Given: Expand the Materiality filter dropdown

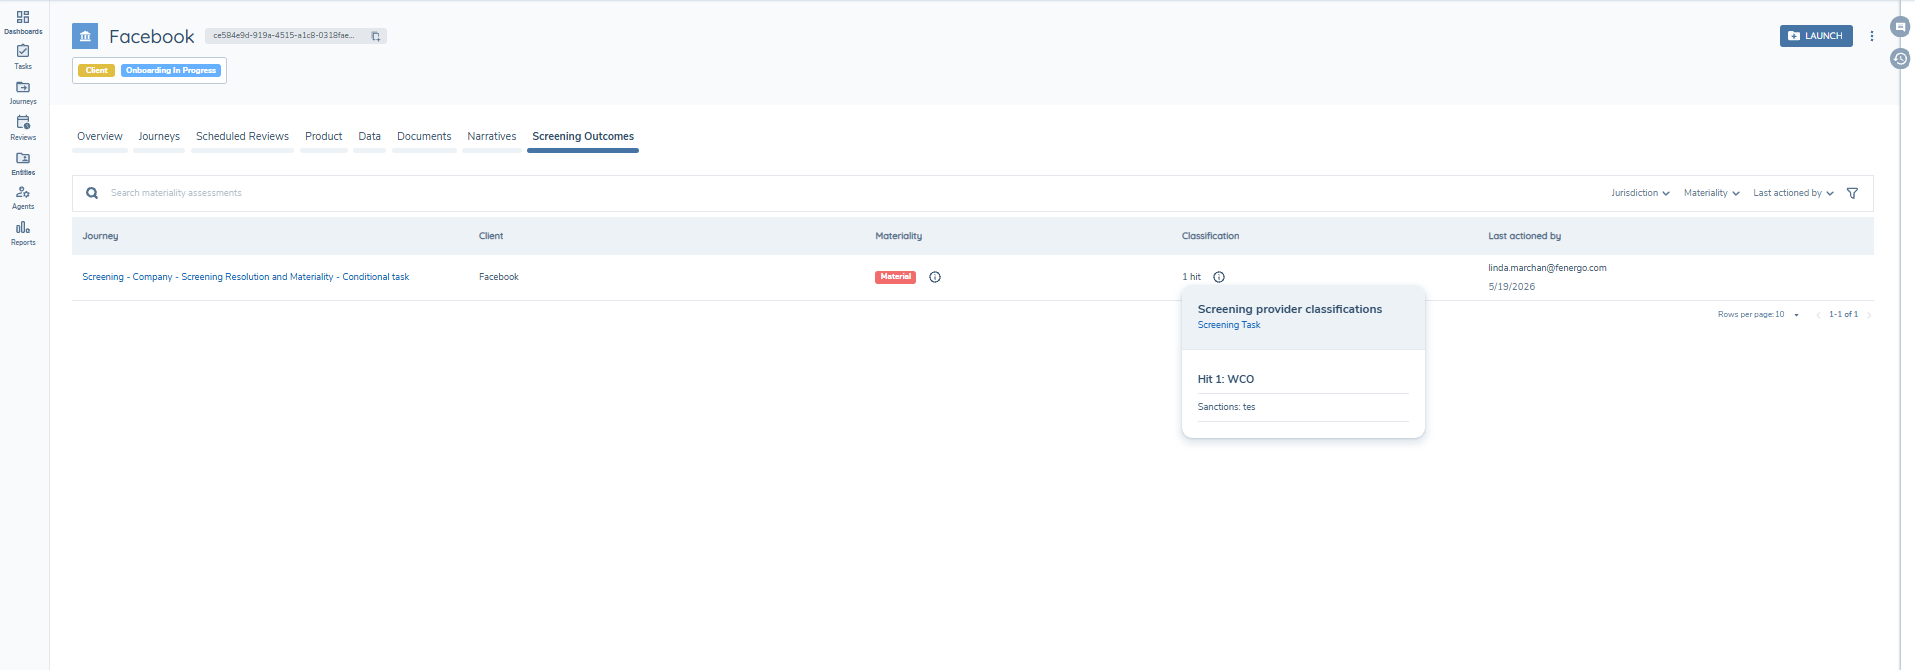Looking at the screenshot, I should (x=1711, y=193).
